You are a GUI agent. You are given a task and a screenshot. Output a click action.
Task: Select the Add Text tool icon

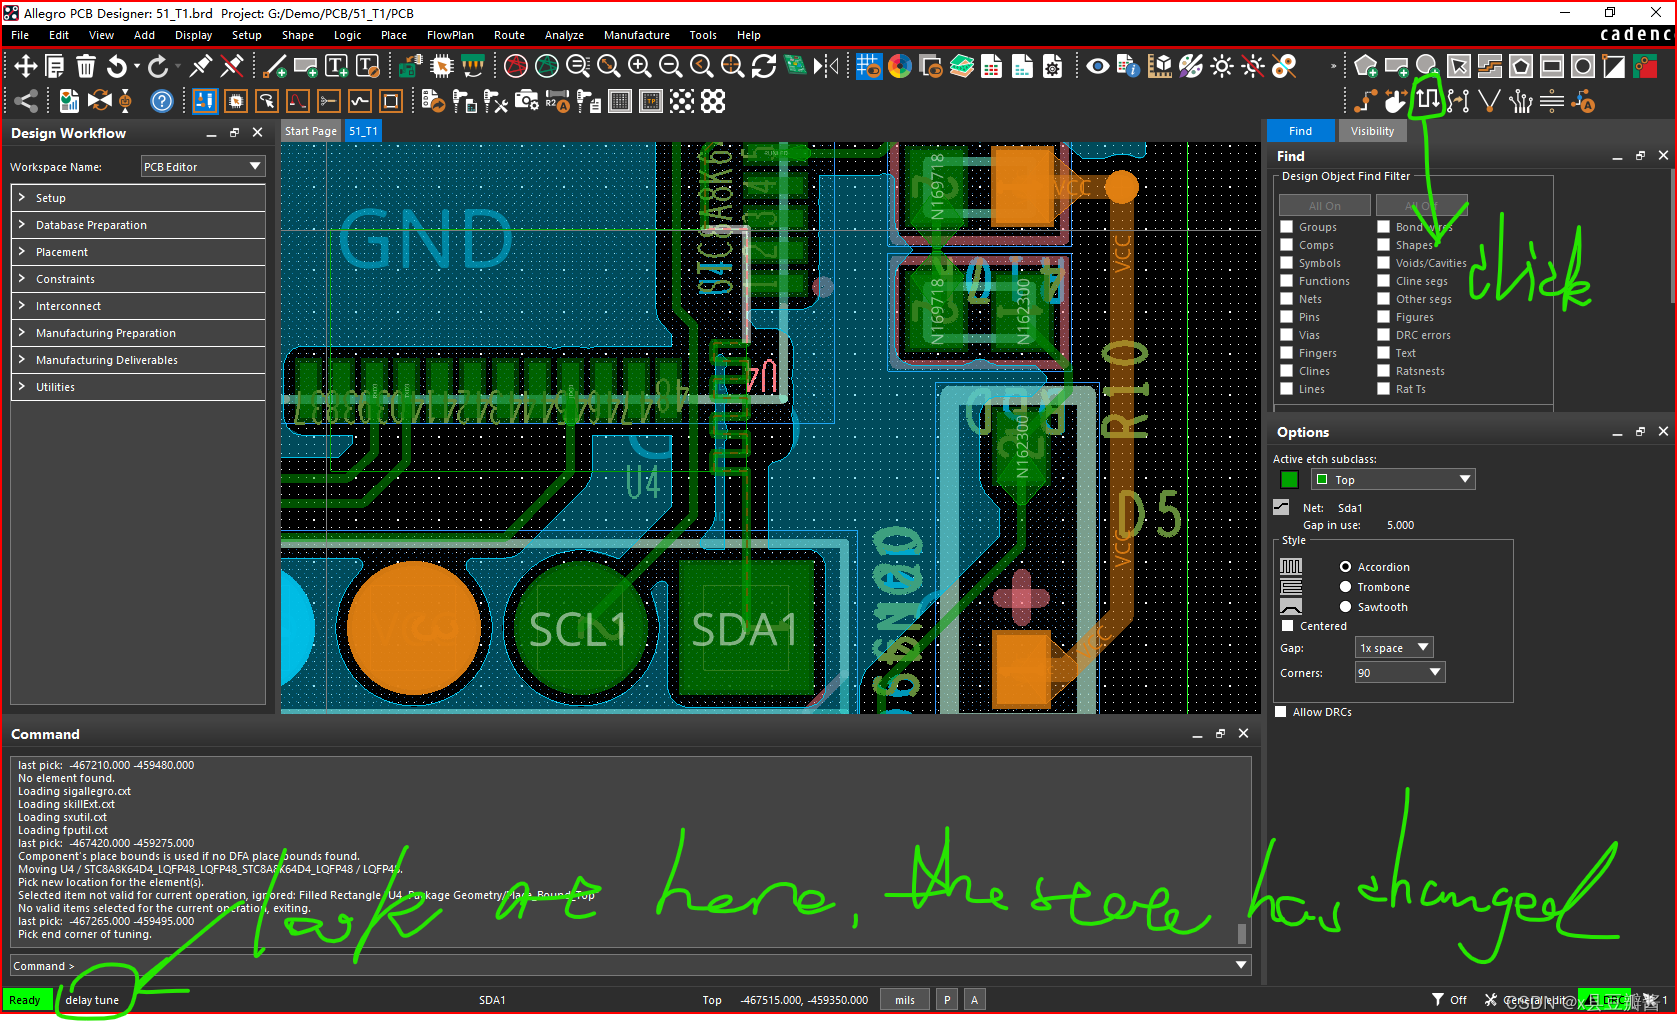coord(337,66)
